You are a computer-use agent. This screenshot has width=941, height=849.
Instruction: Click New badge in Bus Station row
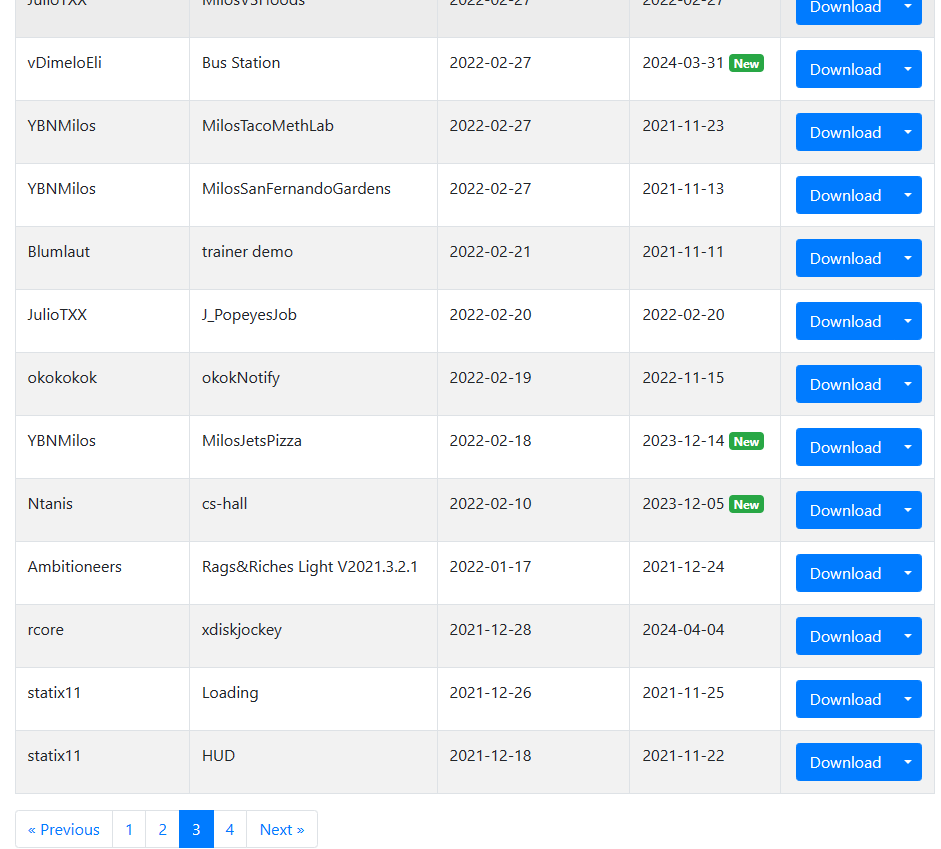pyautogui.click(x=746, y=64)
